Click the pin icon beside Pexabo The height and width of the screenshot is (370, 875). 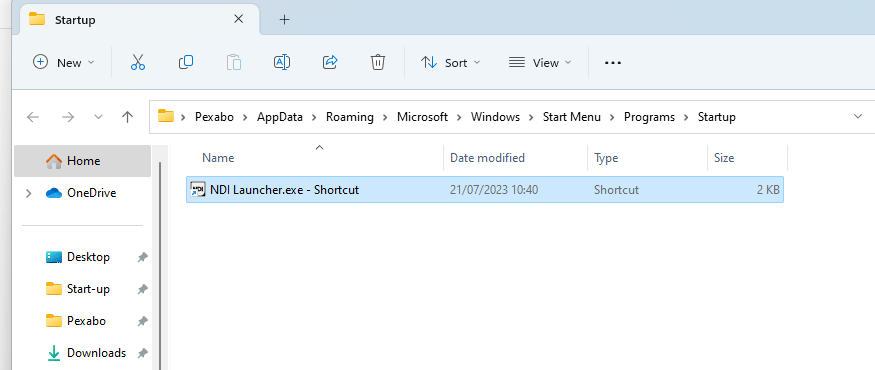(x=142, y=321)
